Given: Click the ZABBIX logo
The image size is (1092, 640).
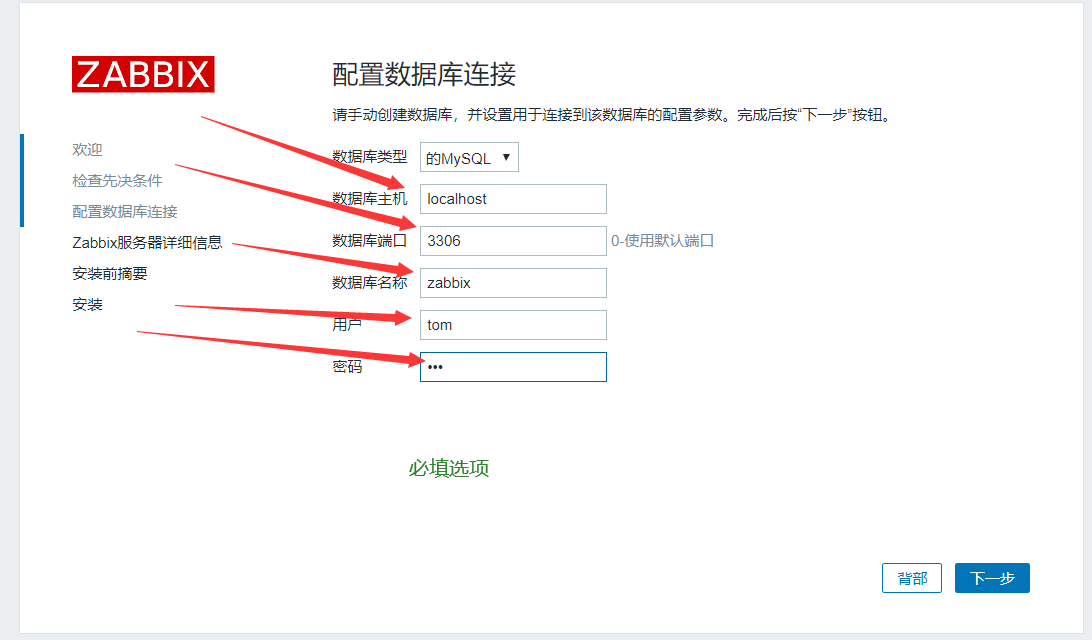Looking at the screenshot, I should point(143,75).
